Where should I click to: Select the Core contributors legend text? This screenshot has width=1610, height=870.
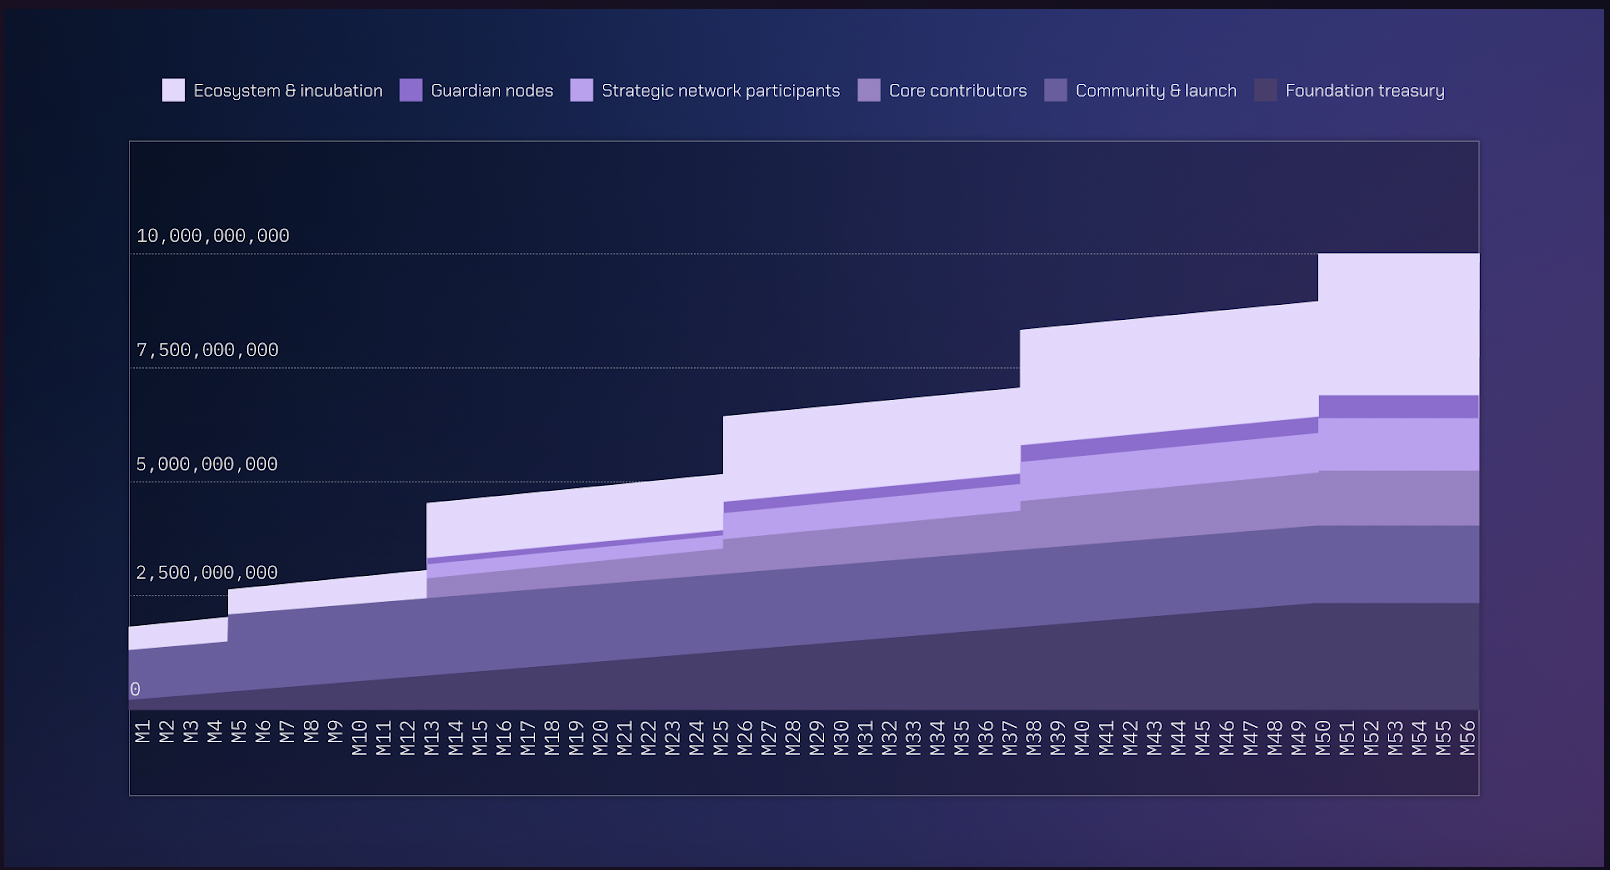click(x=958, y=91)
